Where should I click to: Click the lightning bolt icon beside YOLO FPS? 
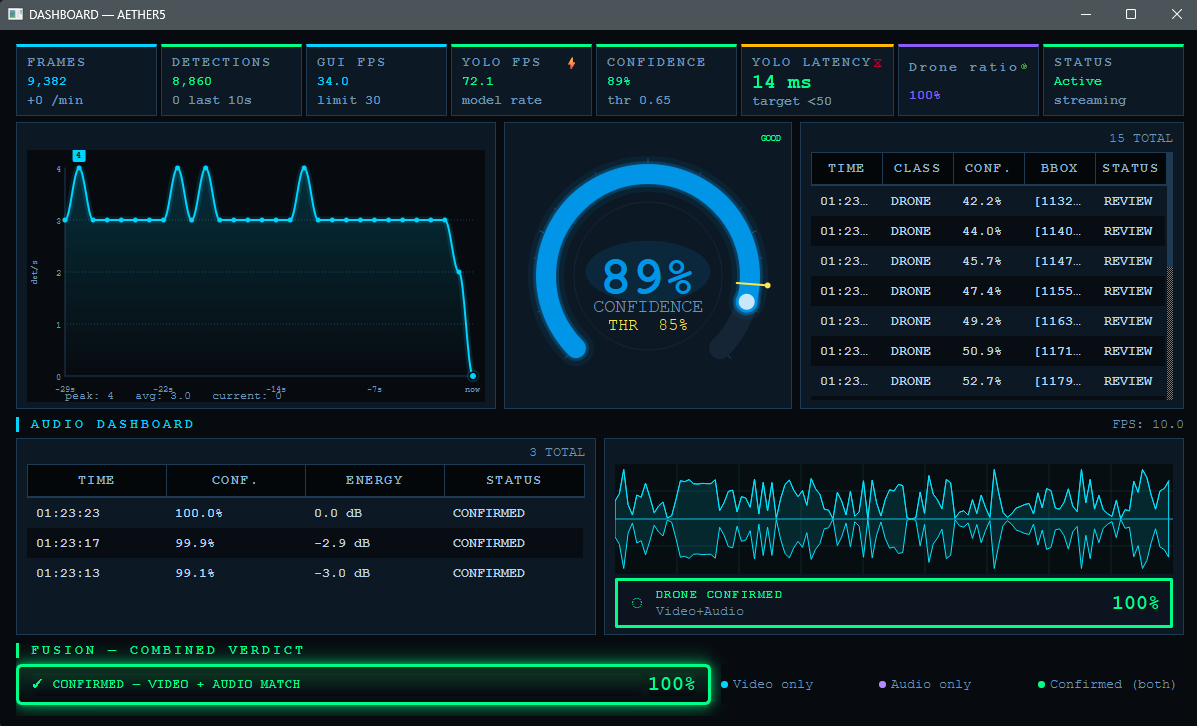pyautogui.click(x=571, y=63)
